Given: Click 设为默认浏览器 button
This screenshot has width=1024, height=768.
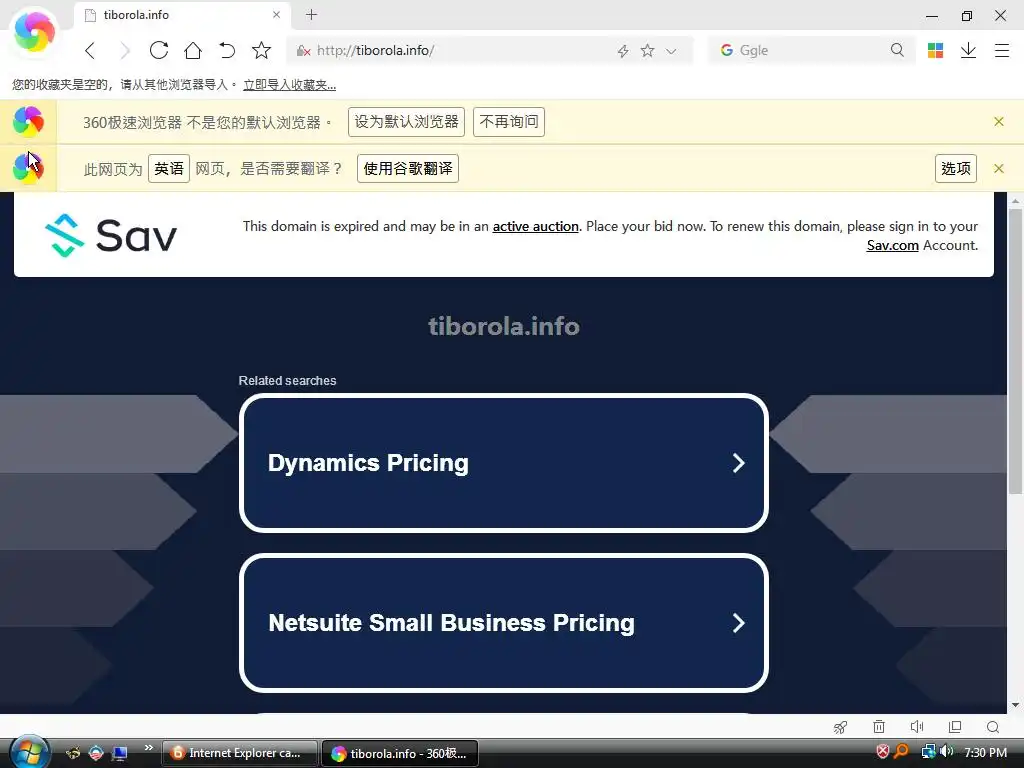Looking at the screenshot, I should click(406, 122).
